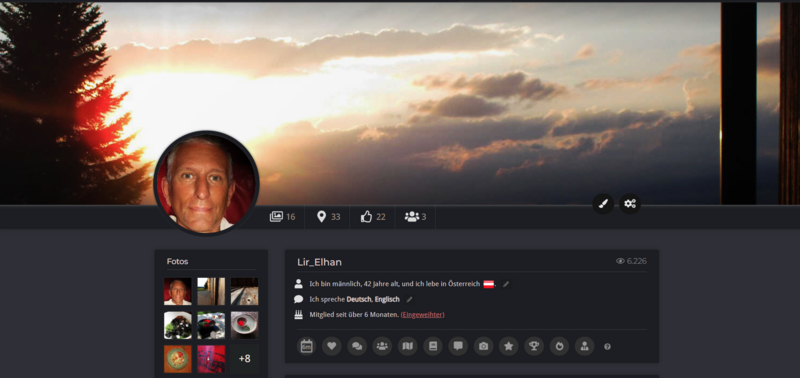Open the friends tab showing 3
The height and width of the screenshot is (378, 800).
(x=415, y=217)
